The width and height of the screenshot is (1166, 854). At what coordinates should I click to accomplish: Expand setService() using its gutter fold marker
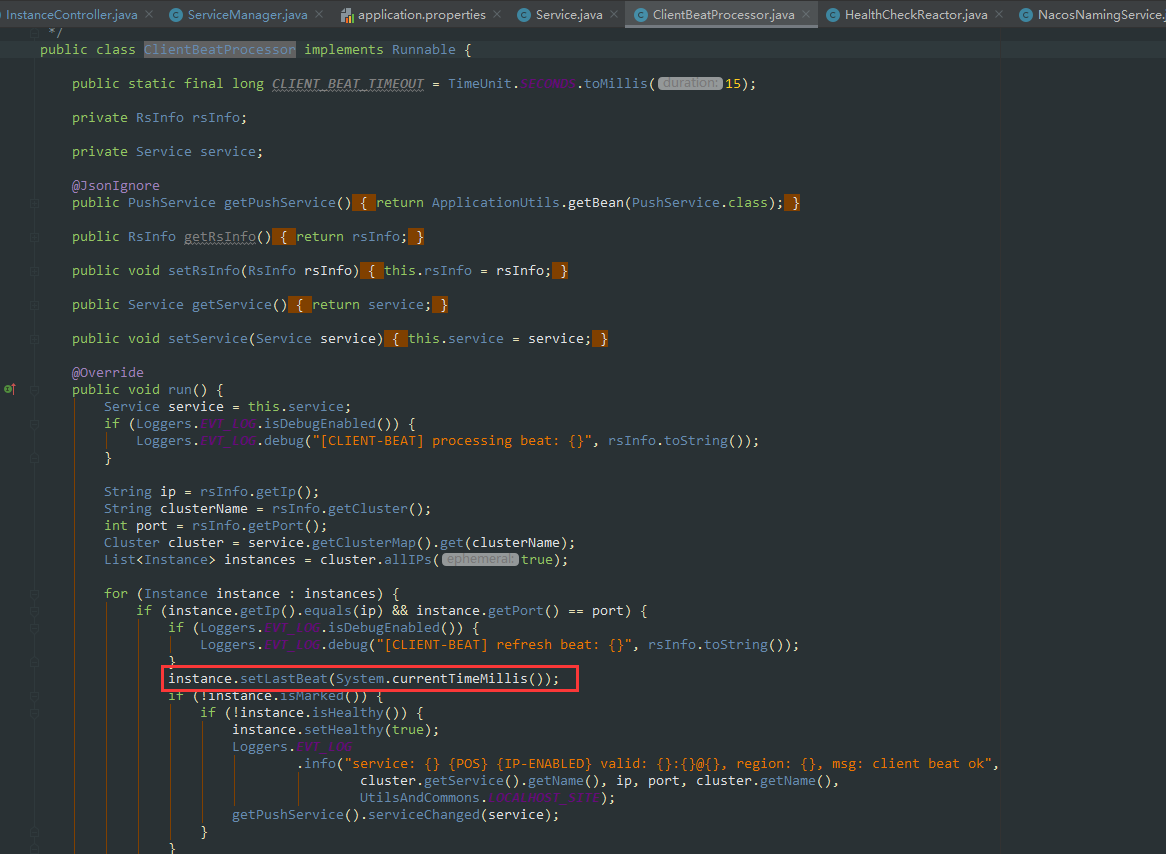(x=34, y=339)
